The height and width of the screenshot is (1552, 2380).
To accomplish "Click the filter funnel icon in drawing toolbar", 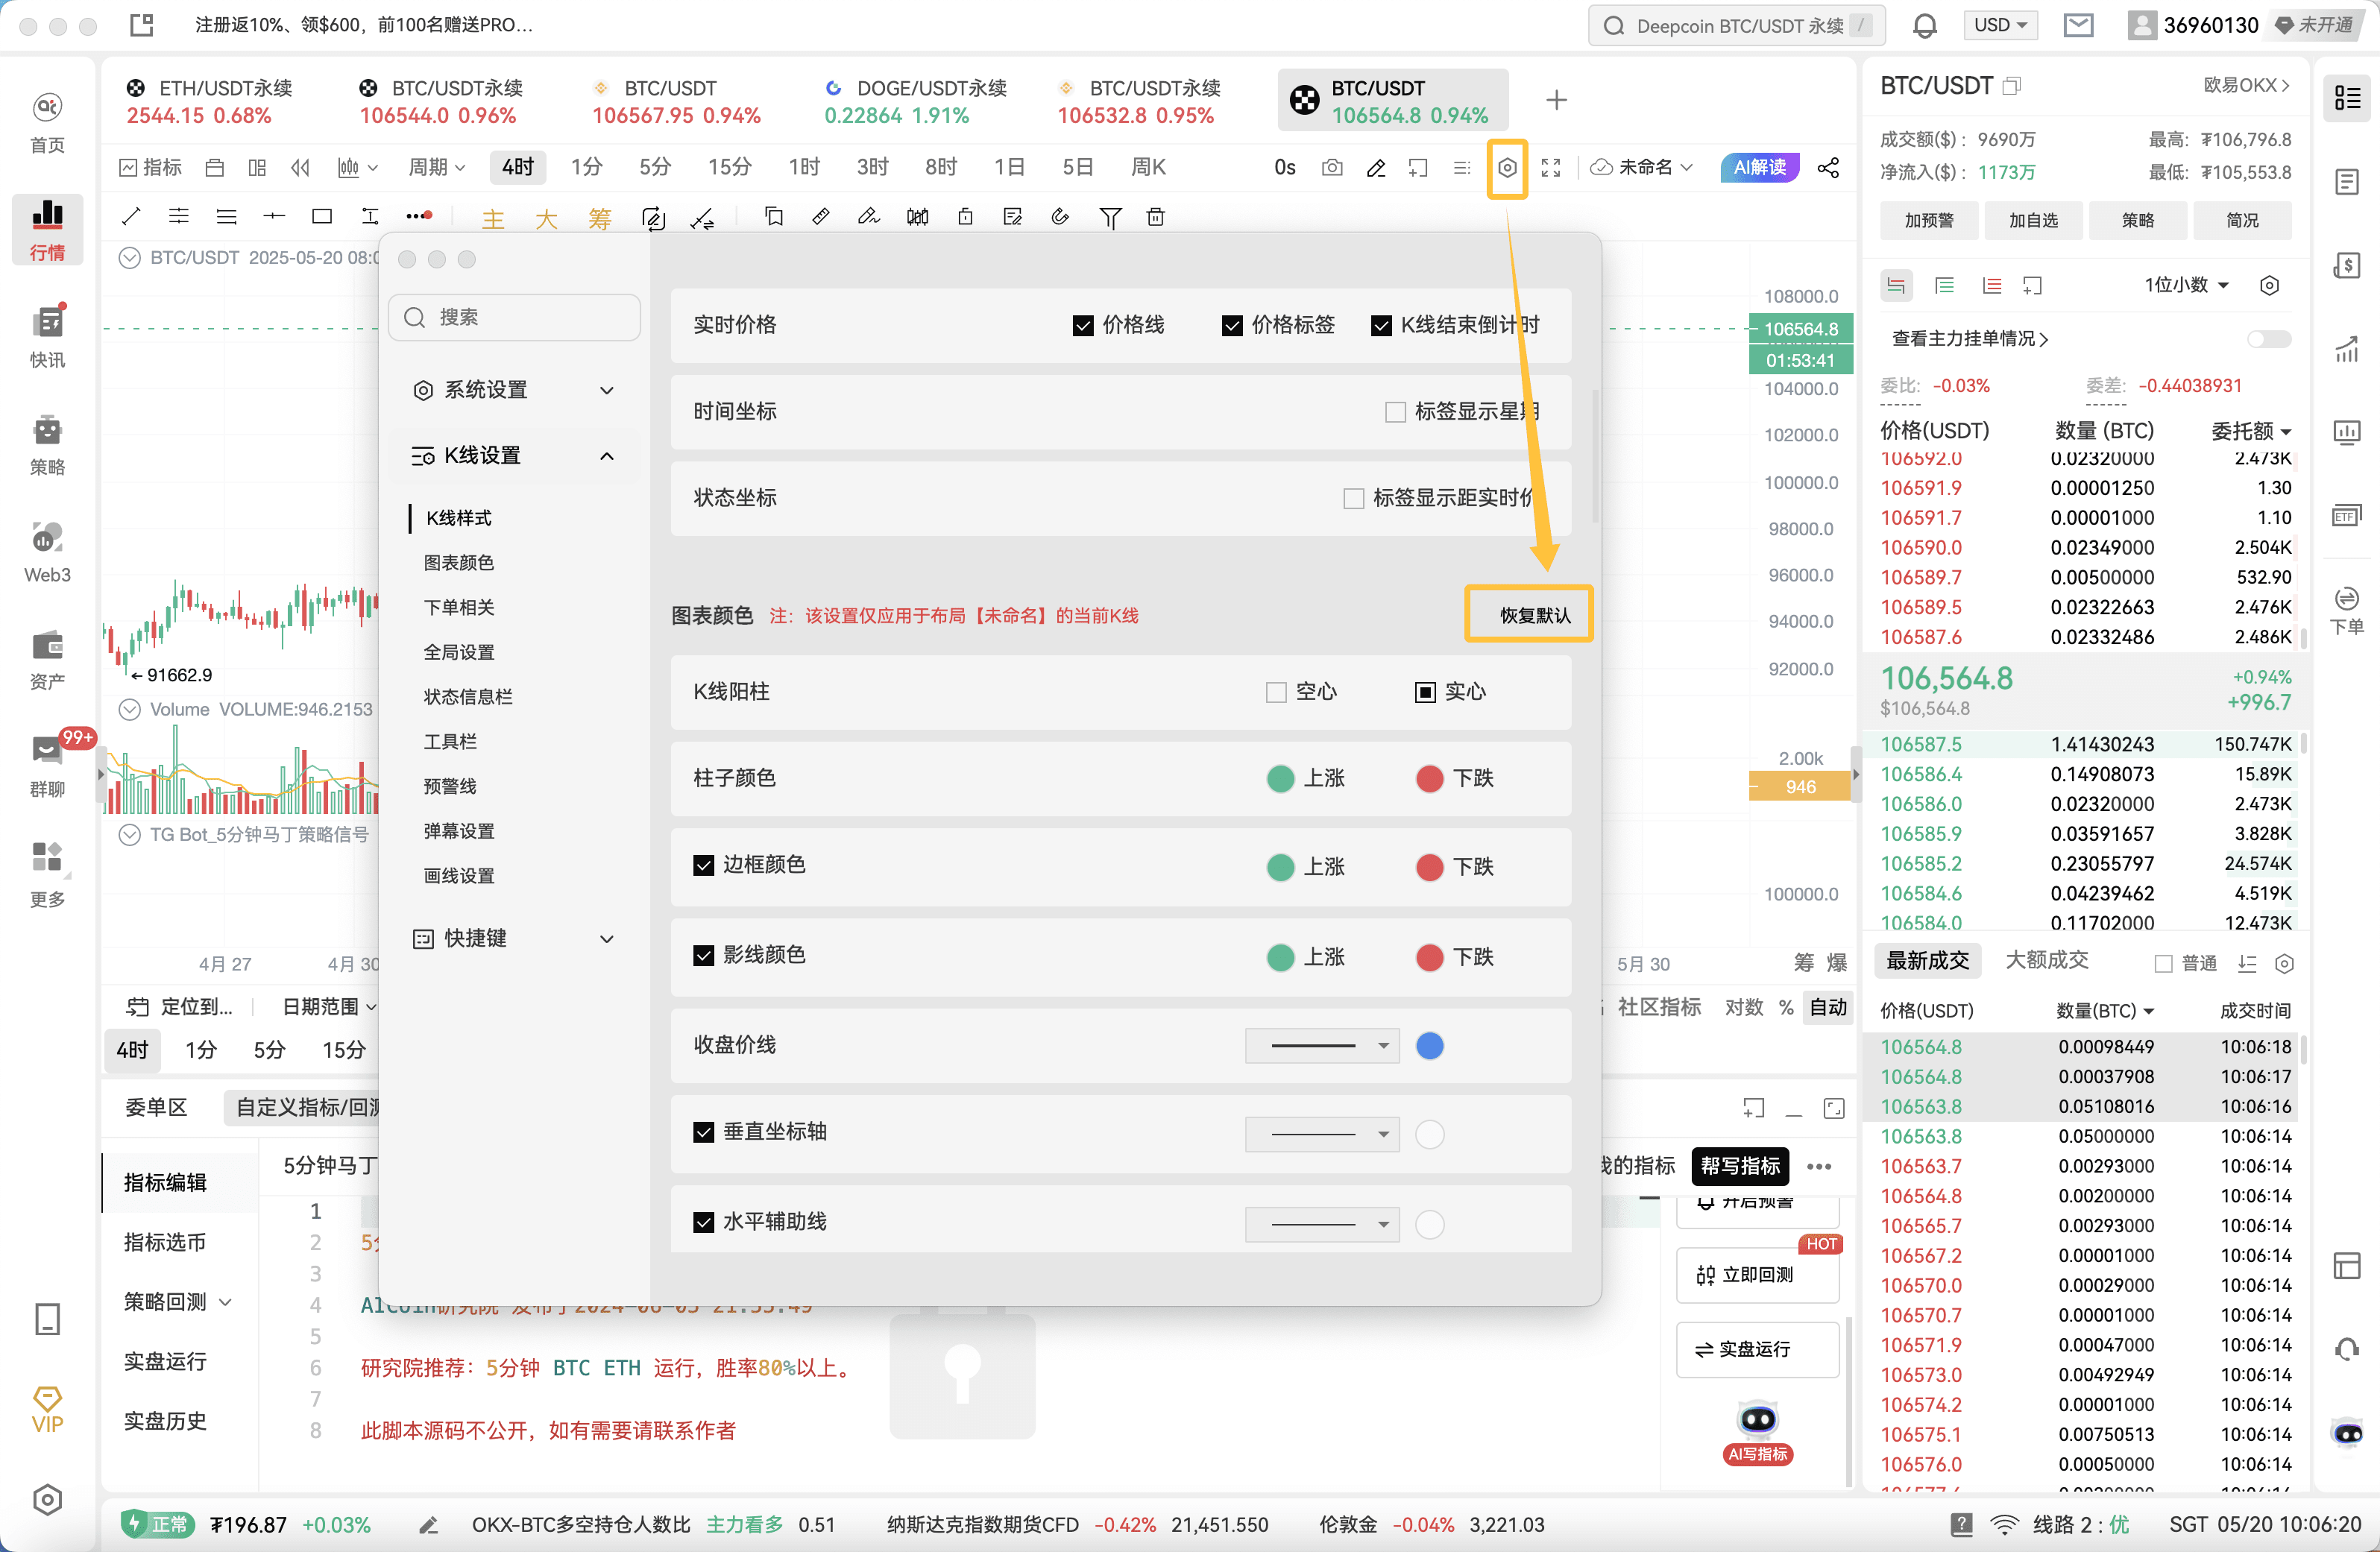I will [1110, 217].
